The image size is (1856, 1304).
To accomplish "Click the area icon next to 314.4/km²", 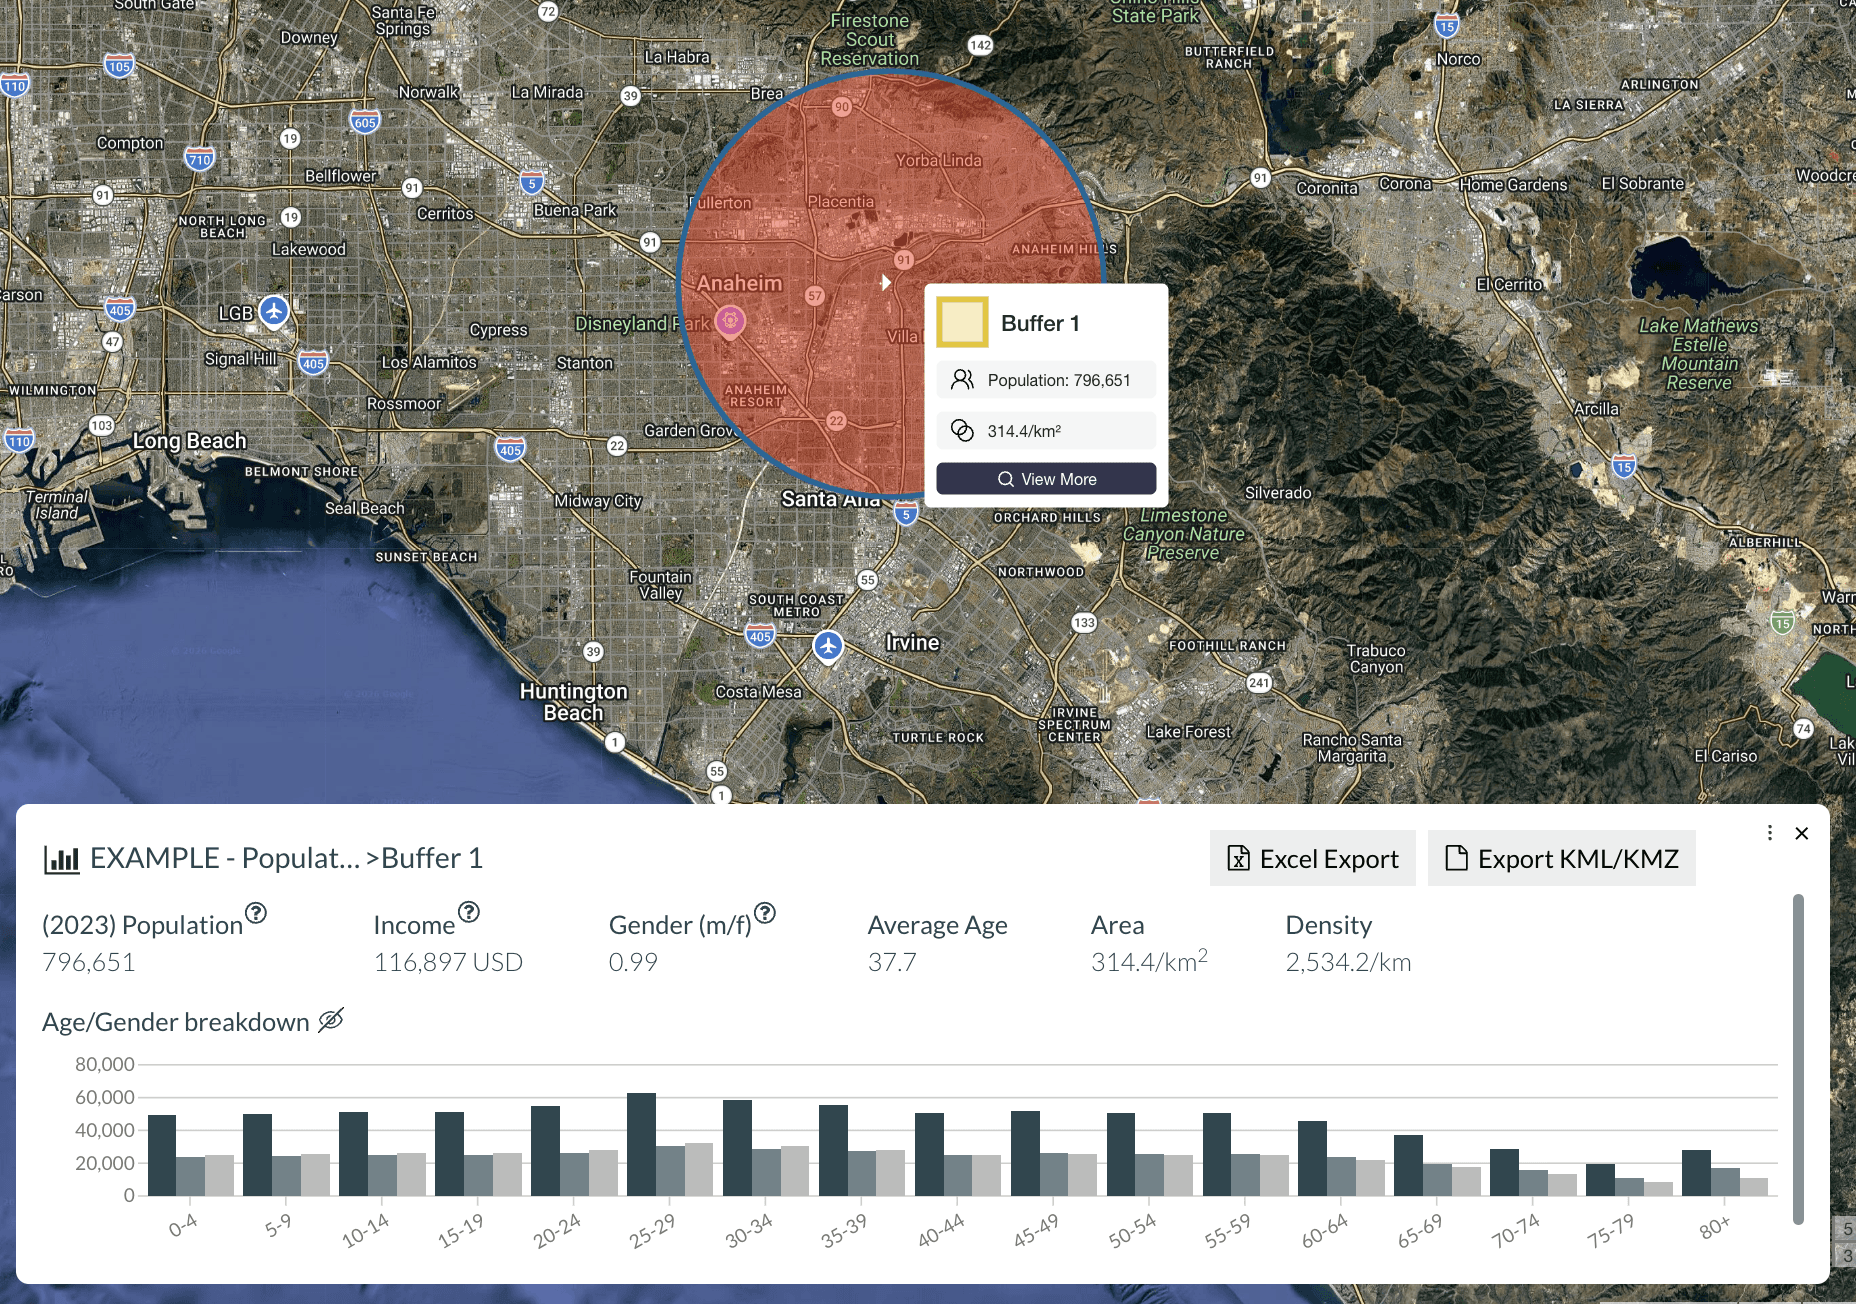I will [962, 430].
